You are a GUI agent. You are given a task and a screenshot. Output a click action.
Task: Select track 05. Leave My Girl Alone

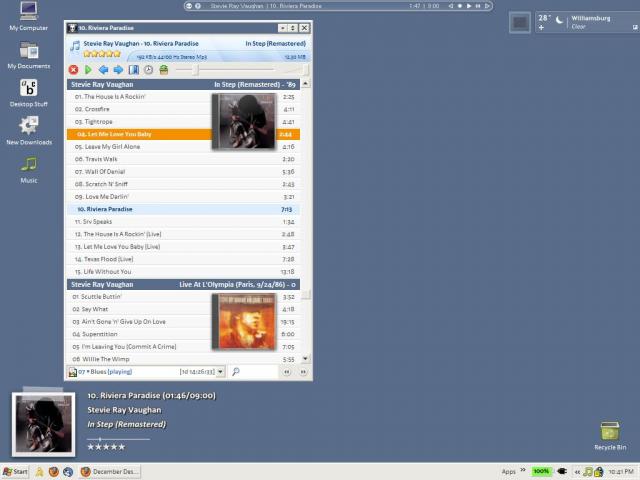click(183, 147)
